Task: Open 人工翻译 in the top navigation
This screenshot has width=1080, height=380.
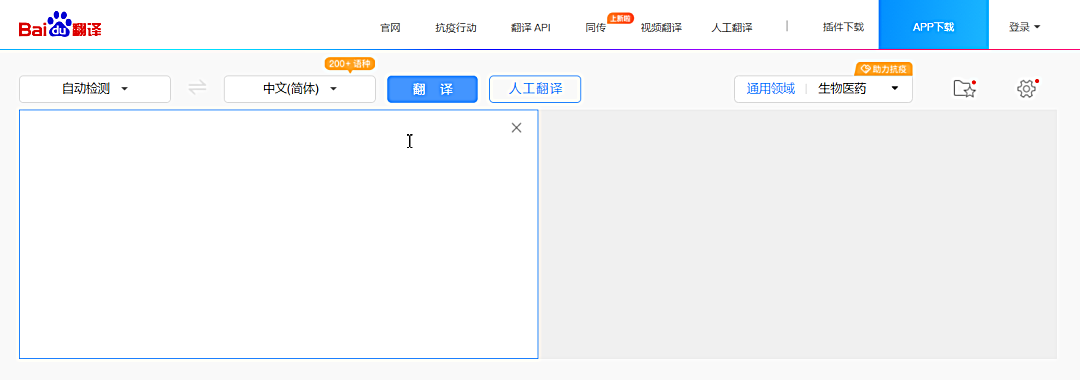Action: (x=731, y=28)
